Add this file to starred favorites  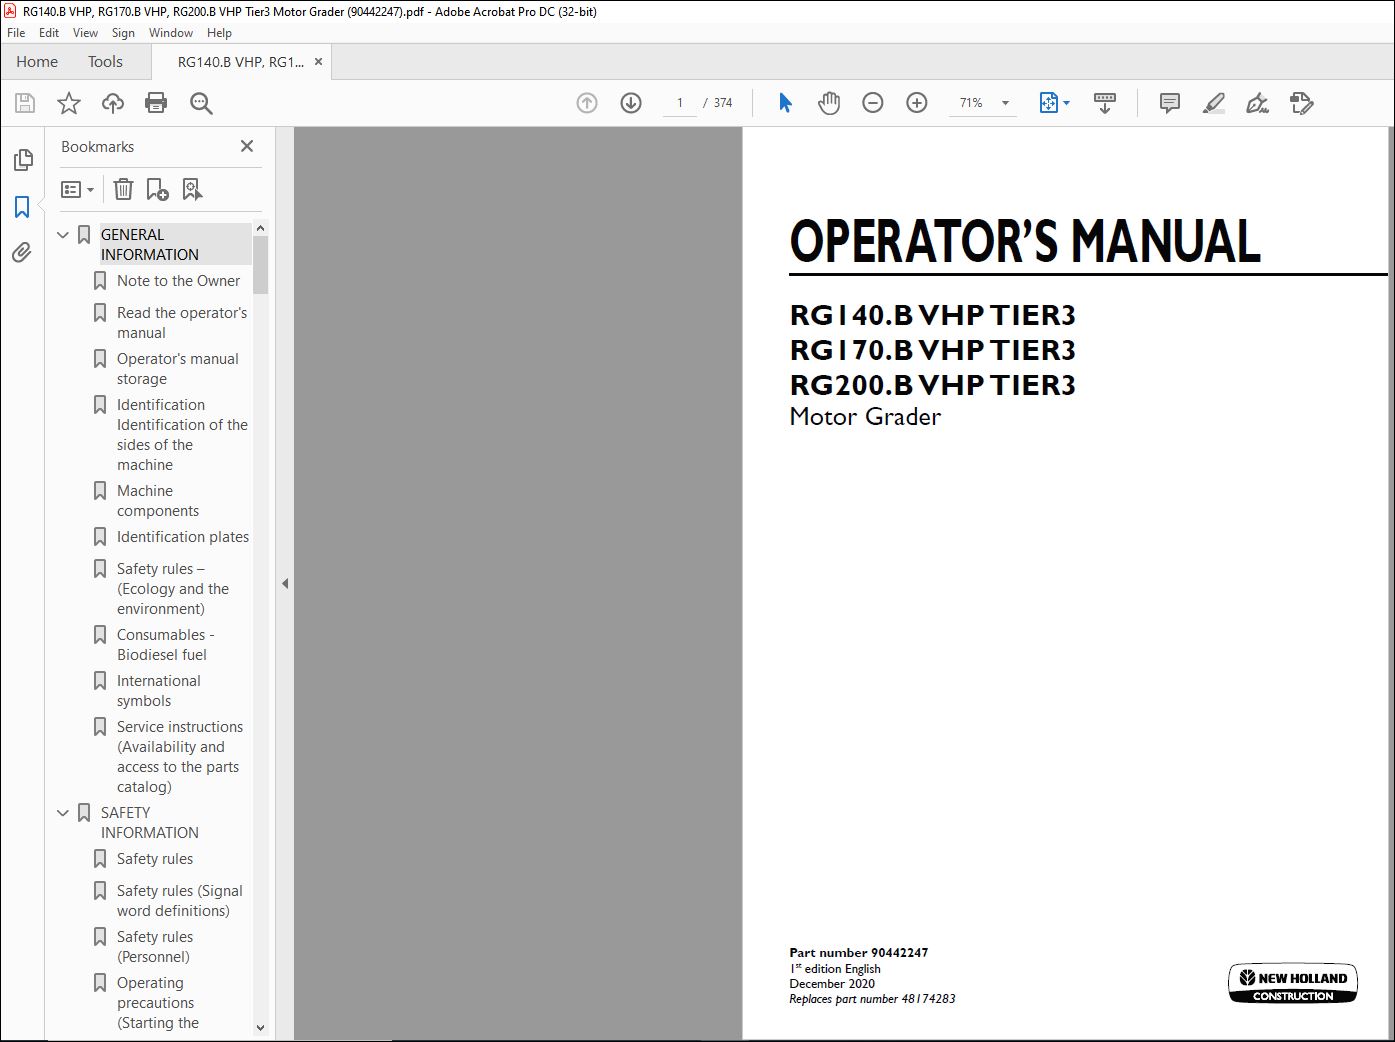[69, 103]
